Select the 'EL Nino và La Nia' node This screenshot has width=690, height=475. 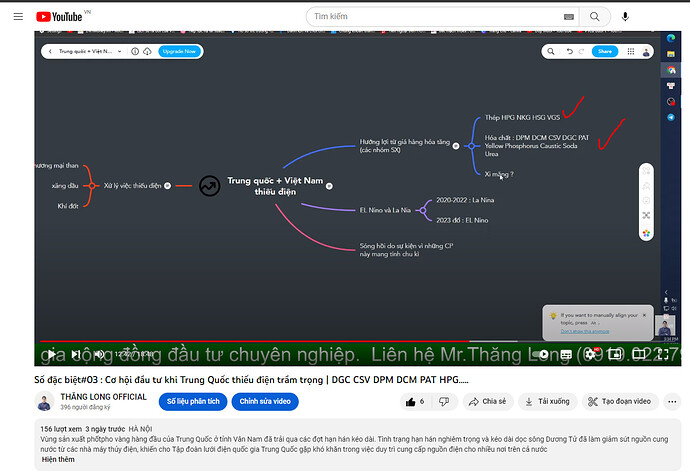385,210
